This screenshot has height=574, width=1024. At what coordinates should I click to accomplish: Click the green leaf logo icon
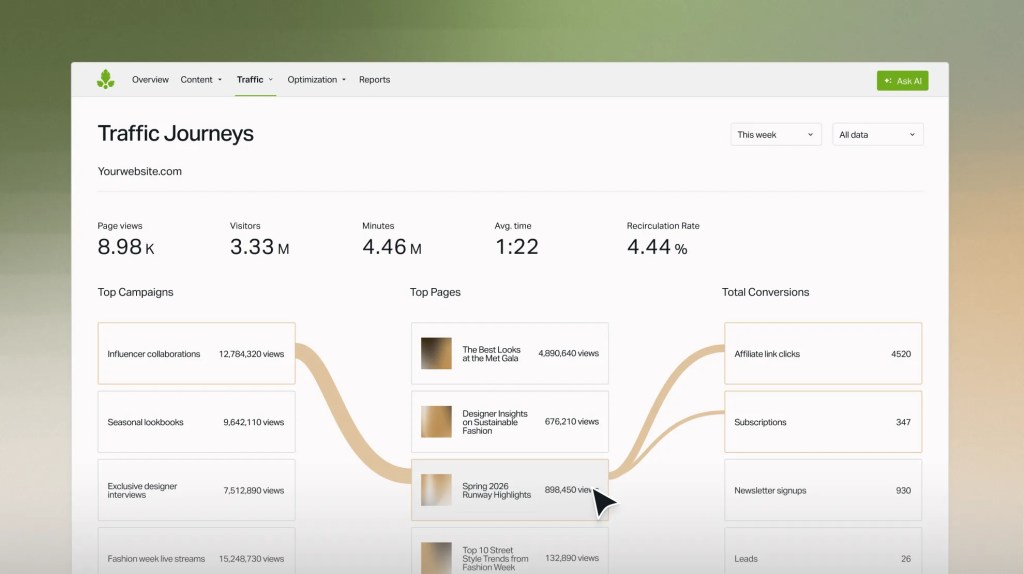[x=105, y=80]
